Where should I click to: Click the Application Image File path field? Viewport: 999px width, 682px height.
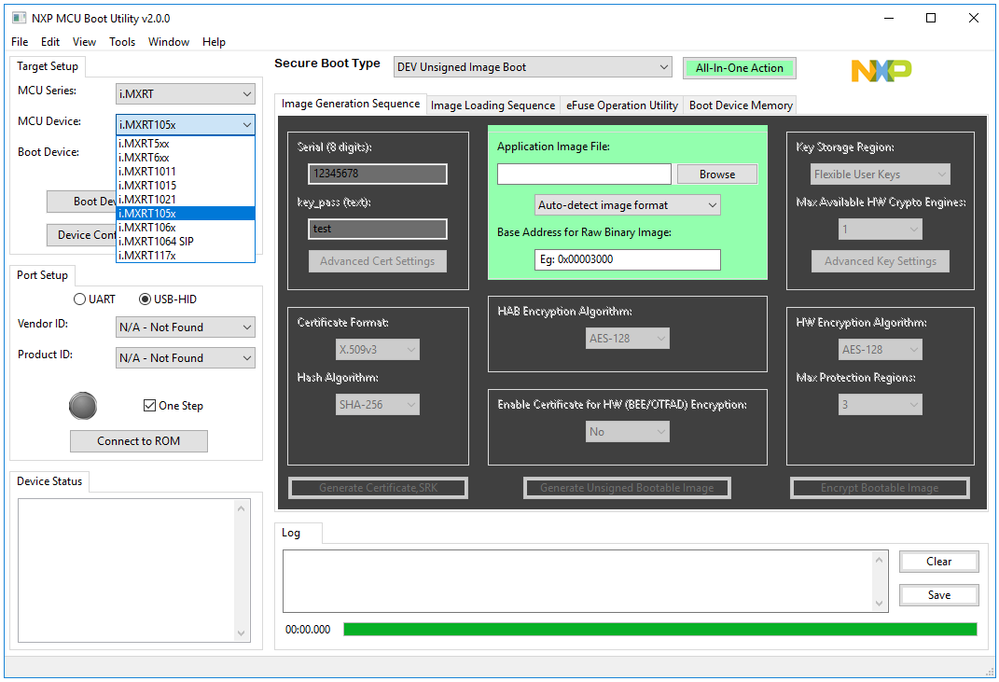(584, 174)
